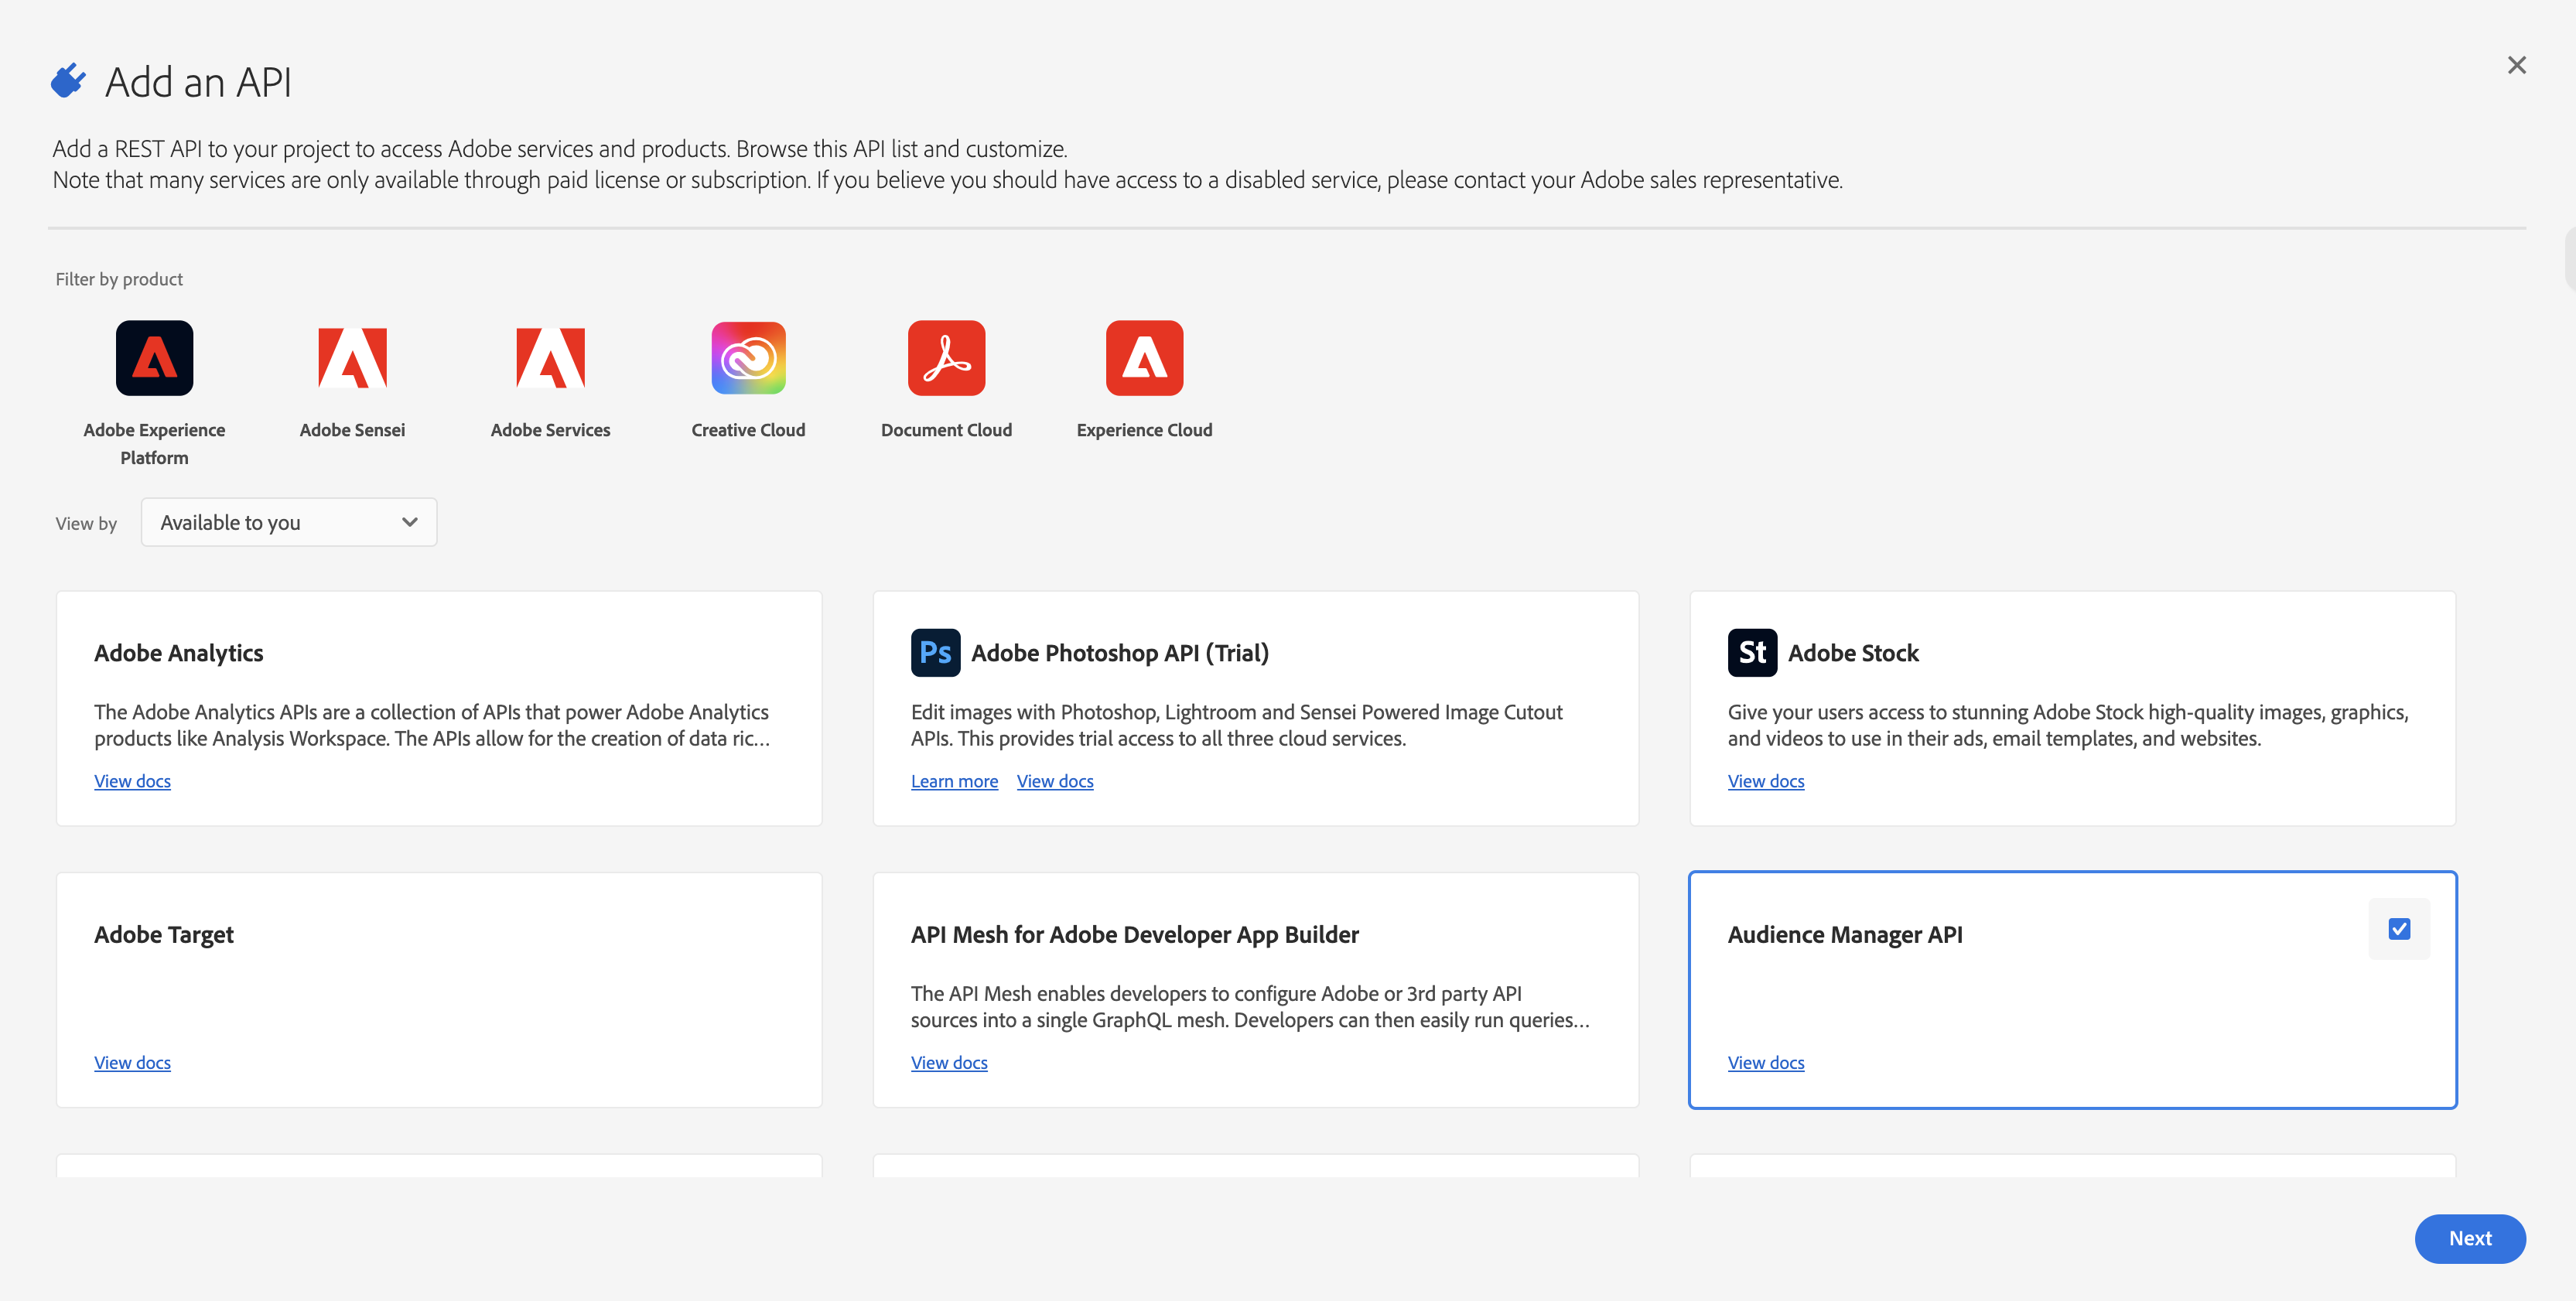Open the Available to you dropdown

point(288,522)
